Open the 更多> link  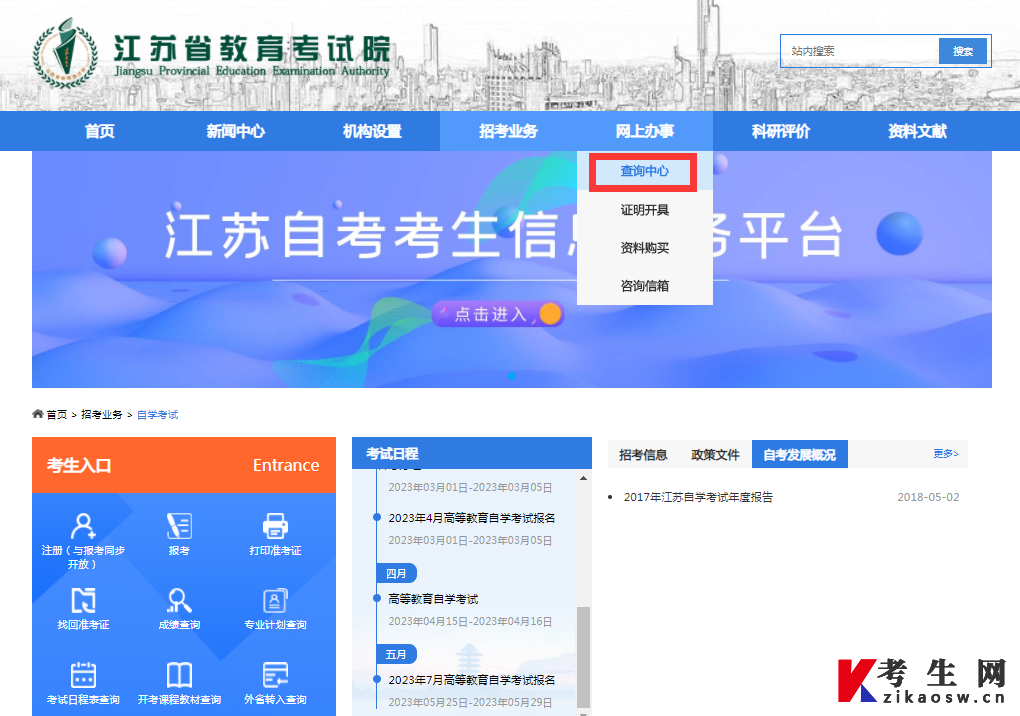pyautogui.click(x=946, y=454)
